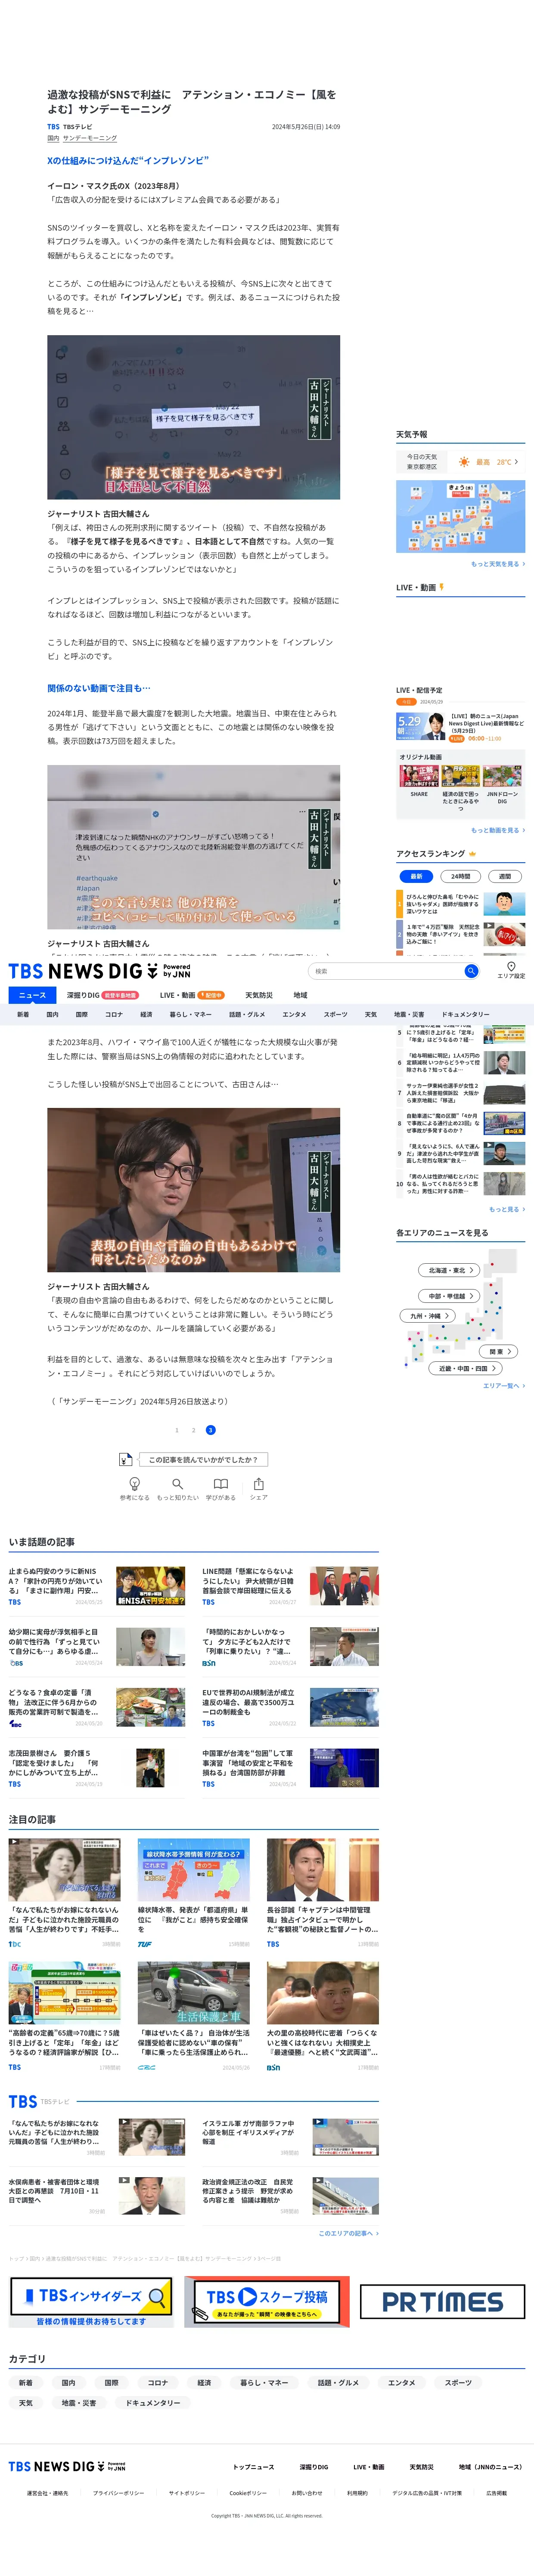
Task: Open the エリア設定 location pin
Action: tap(511, 970)
